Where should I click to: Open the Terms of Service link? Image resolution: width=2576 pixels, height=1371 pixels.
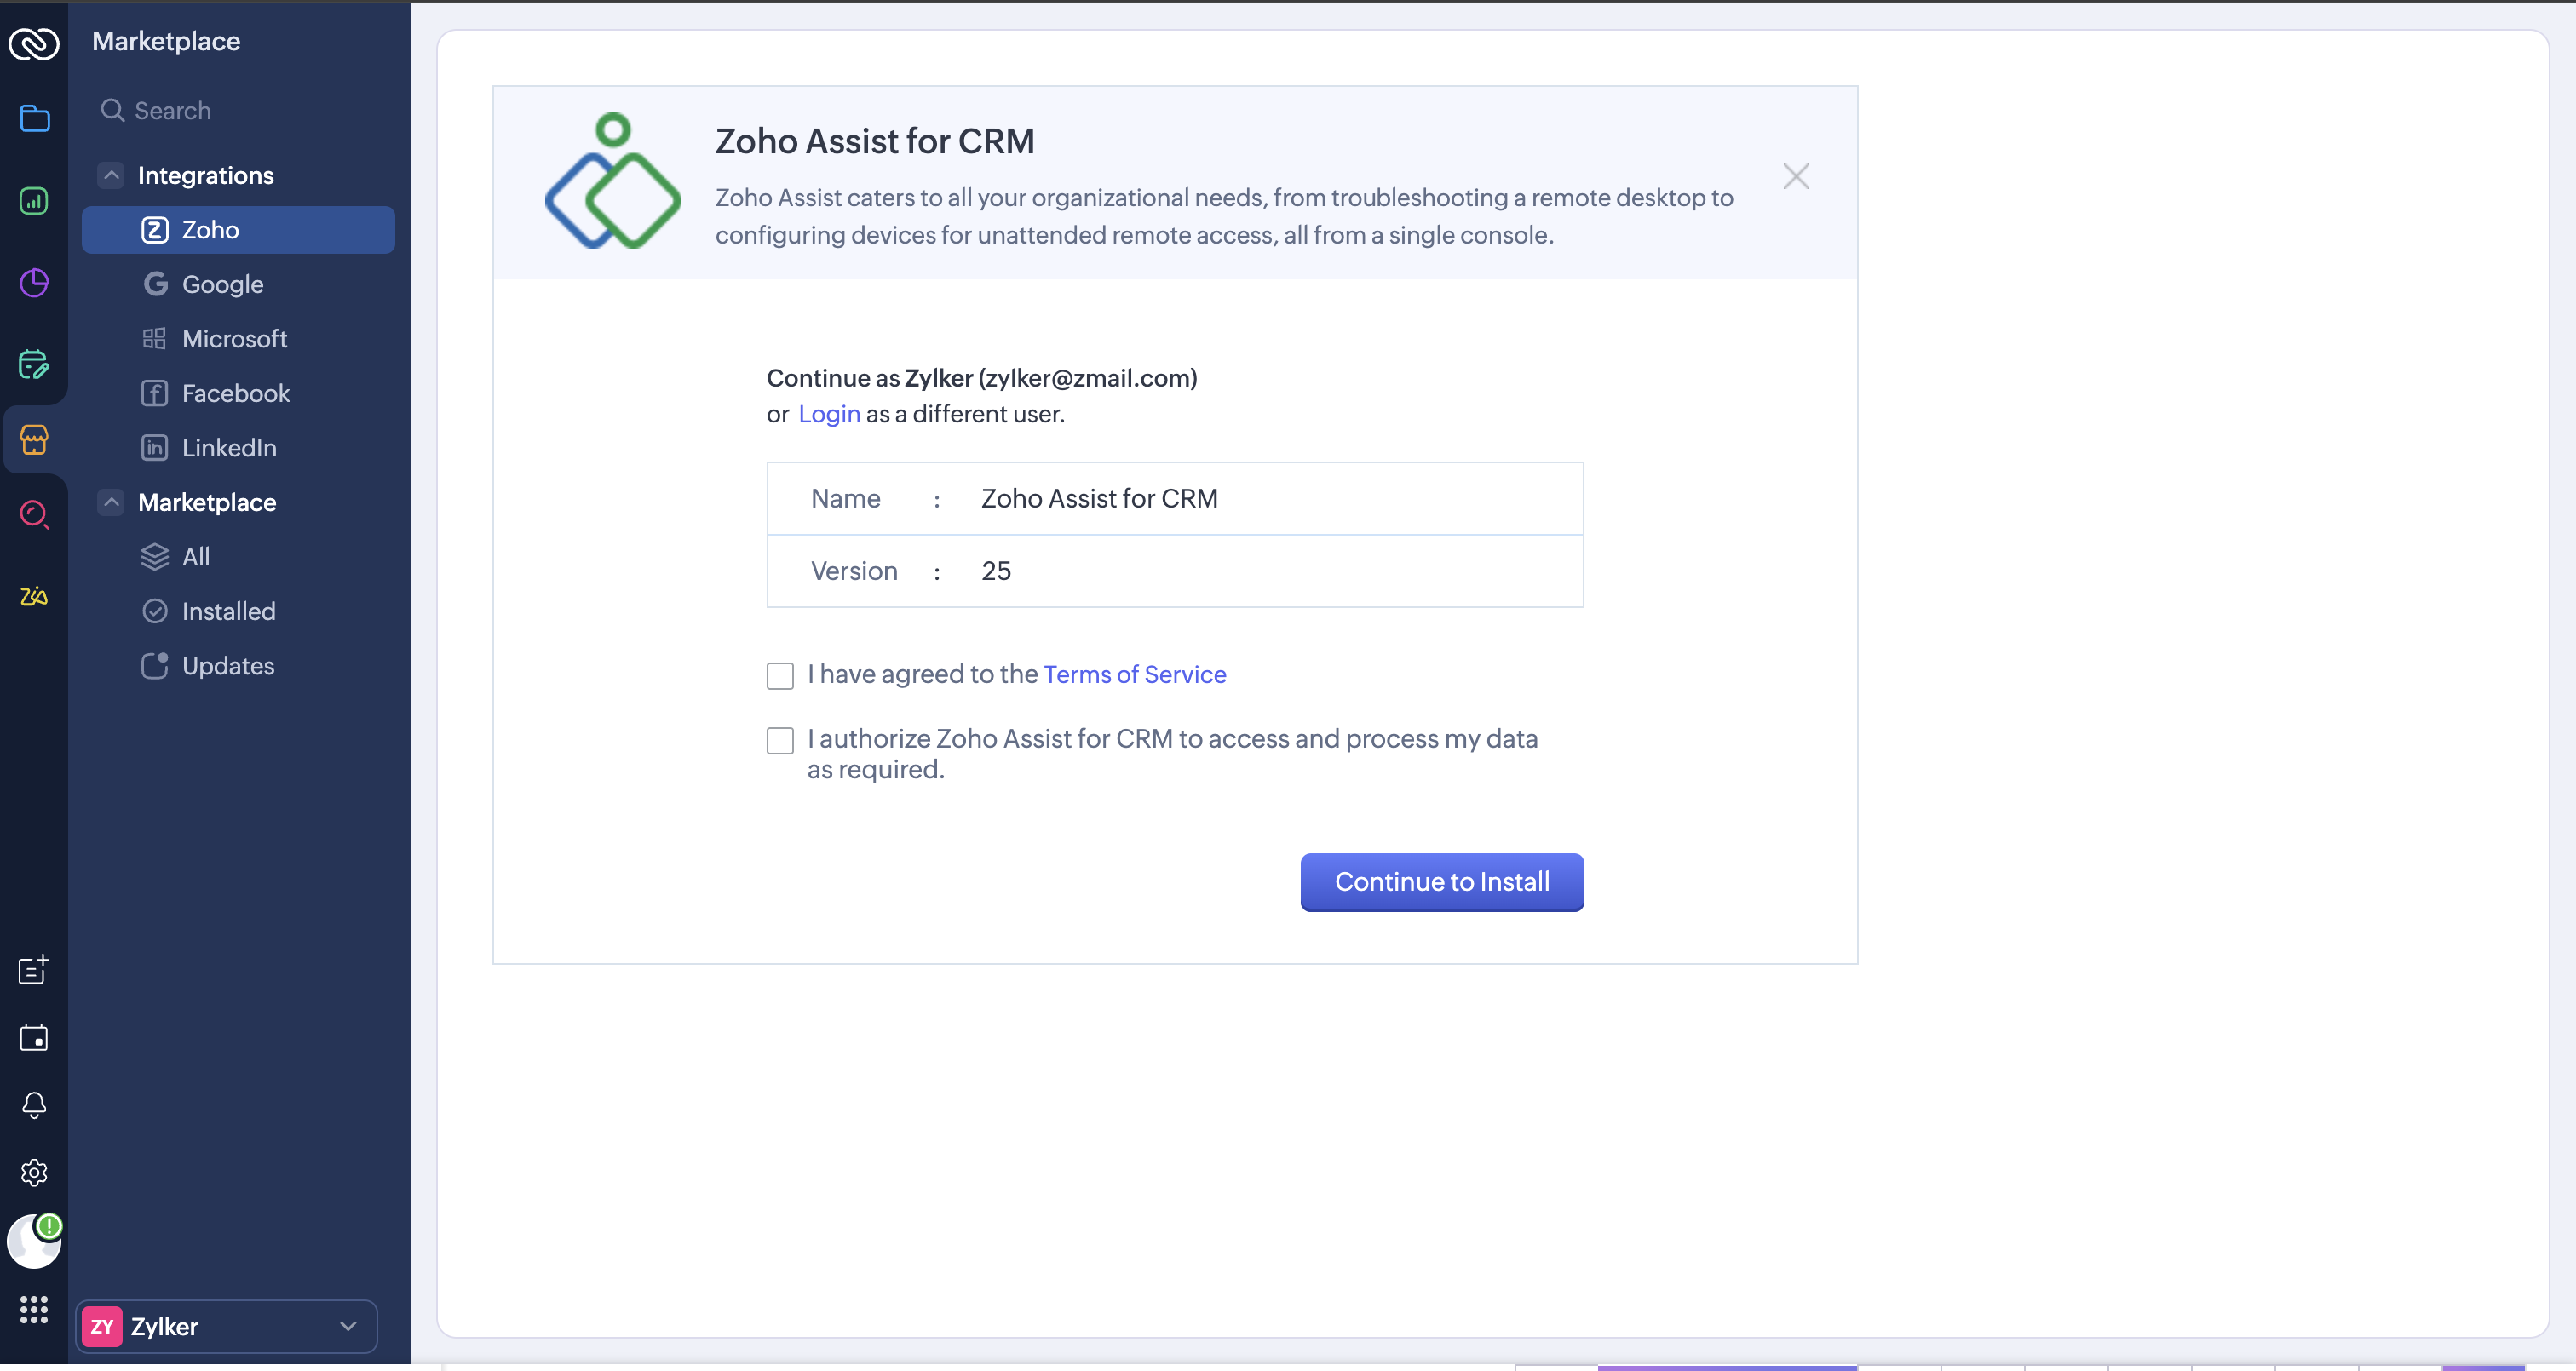[x=1134, y=675]
